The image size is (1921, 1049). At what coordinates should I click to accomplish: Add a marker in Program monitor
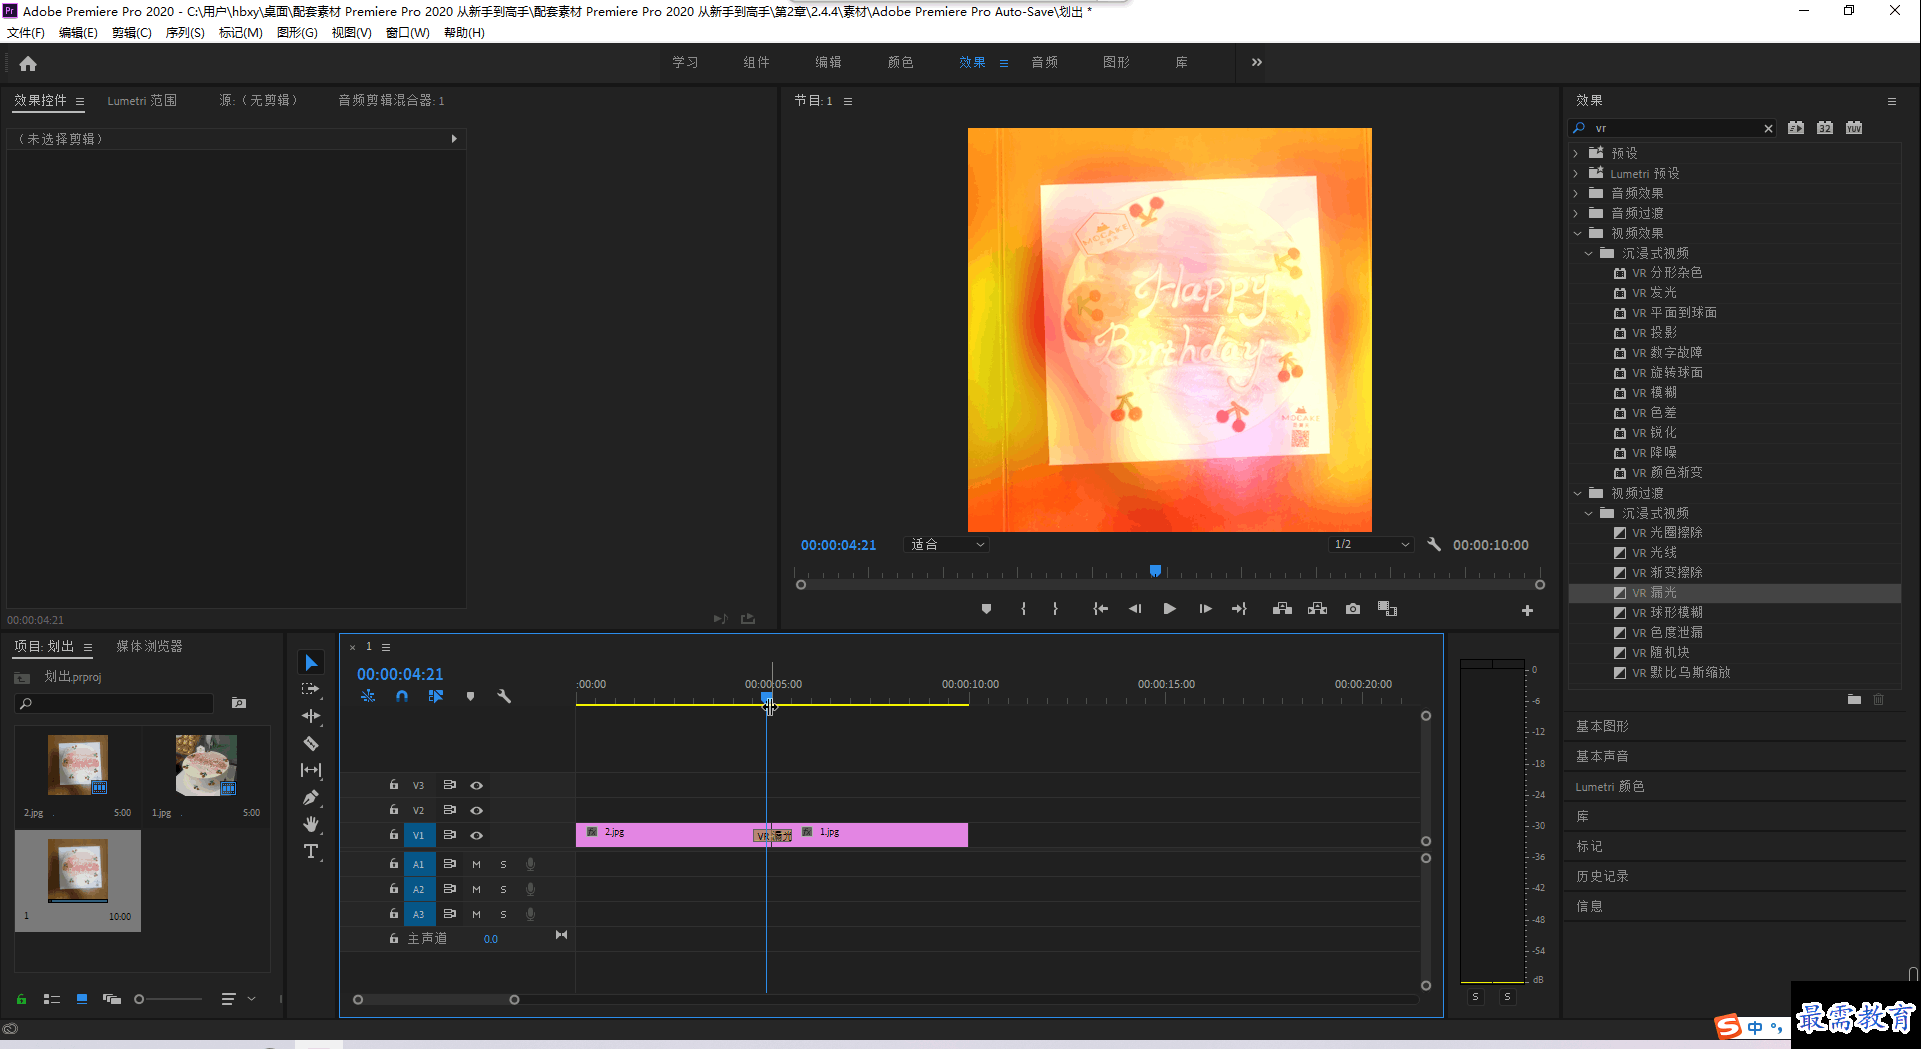[x=986, y=609]
